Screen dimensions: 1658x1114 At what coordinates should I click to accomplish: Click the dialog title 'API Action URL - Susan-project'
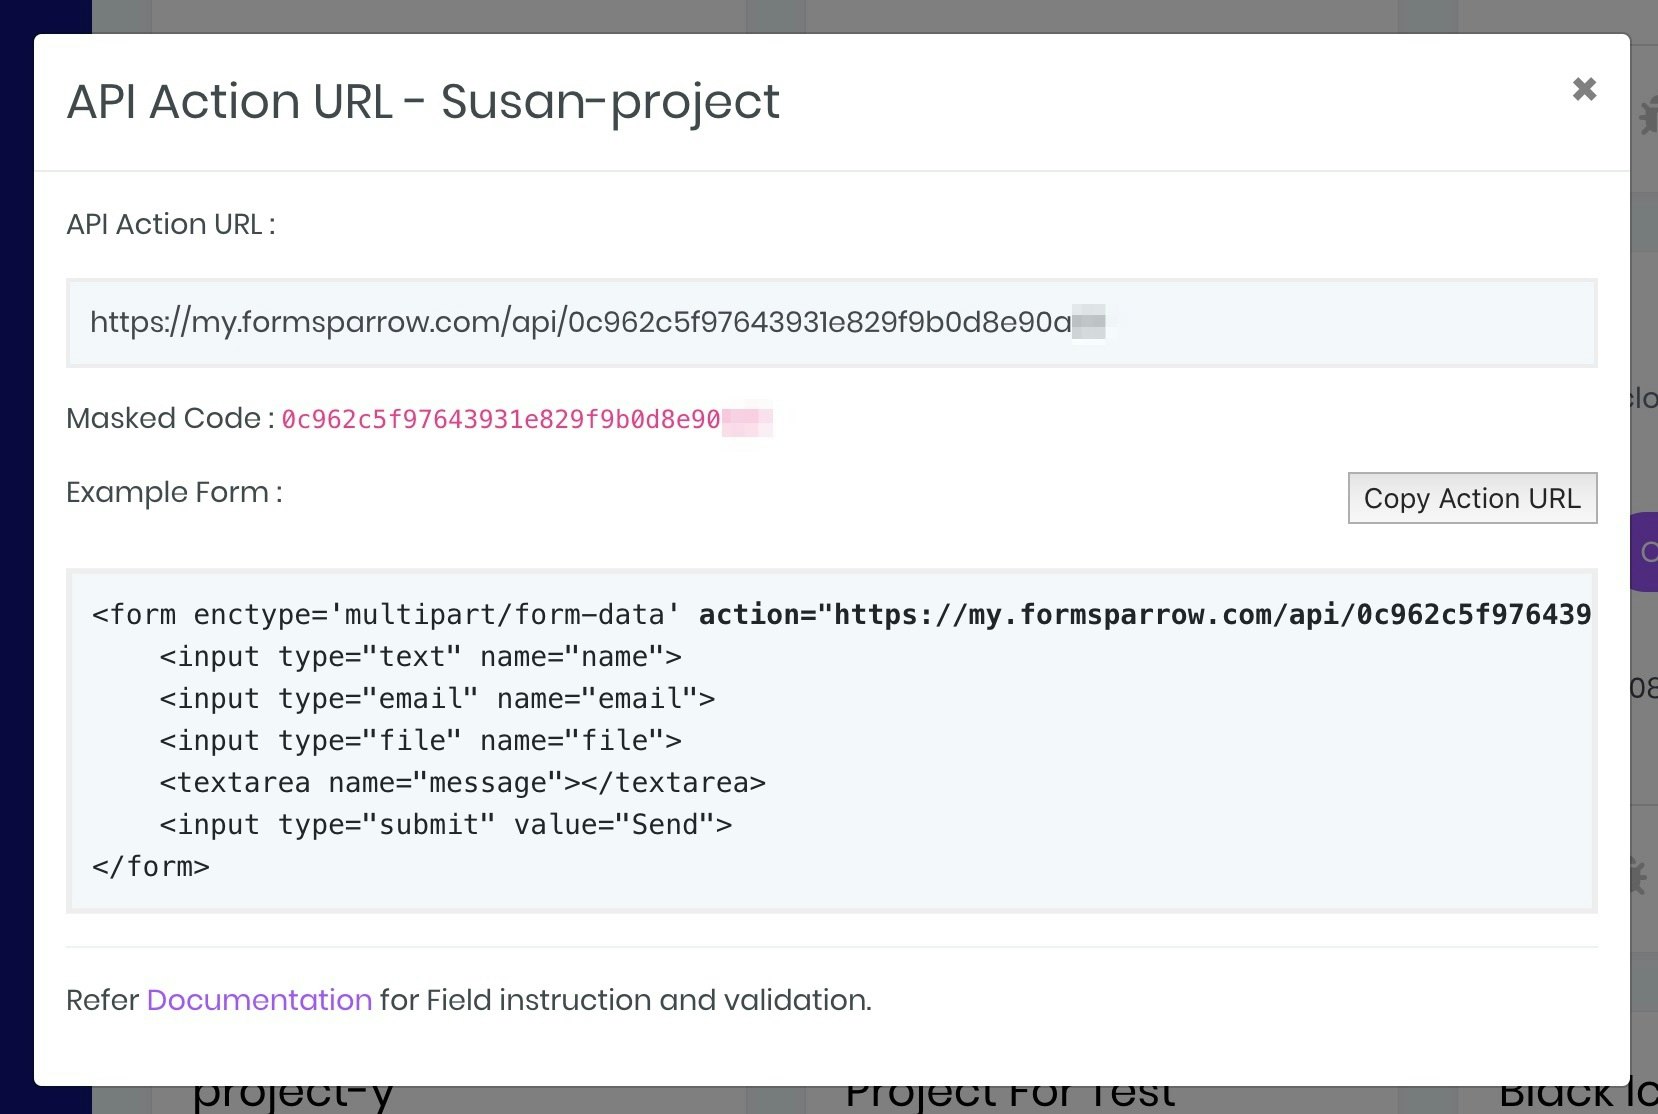pyautogui.click(x=423, y=102)
